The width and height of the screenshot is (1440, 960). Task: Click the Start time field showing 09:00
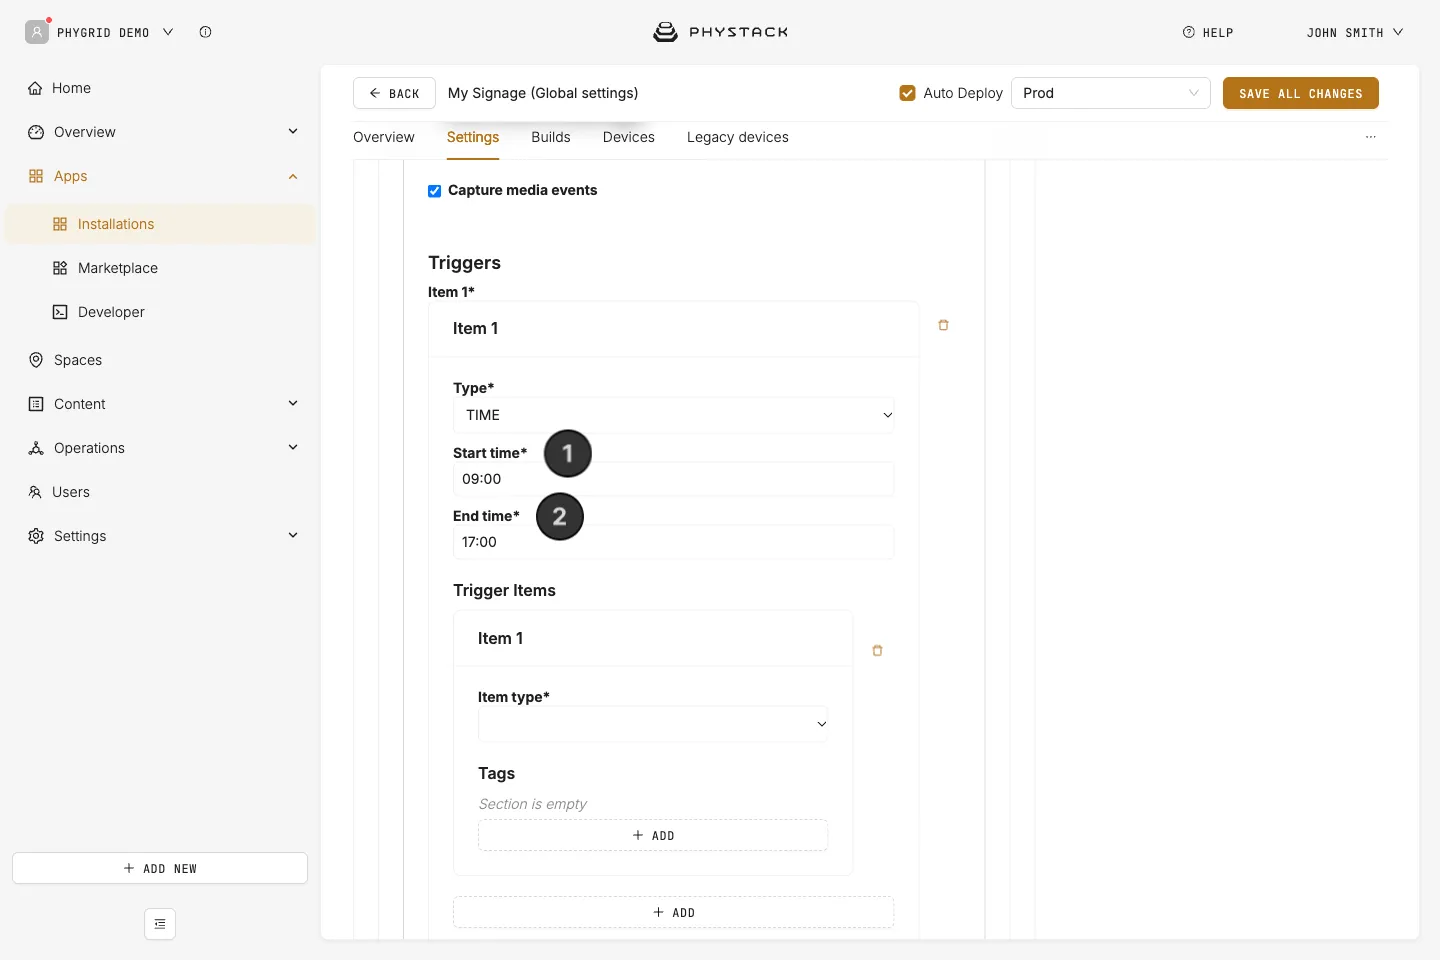[x=674, y=479]
